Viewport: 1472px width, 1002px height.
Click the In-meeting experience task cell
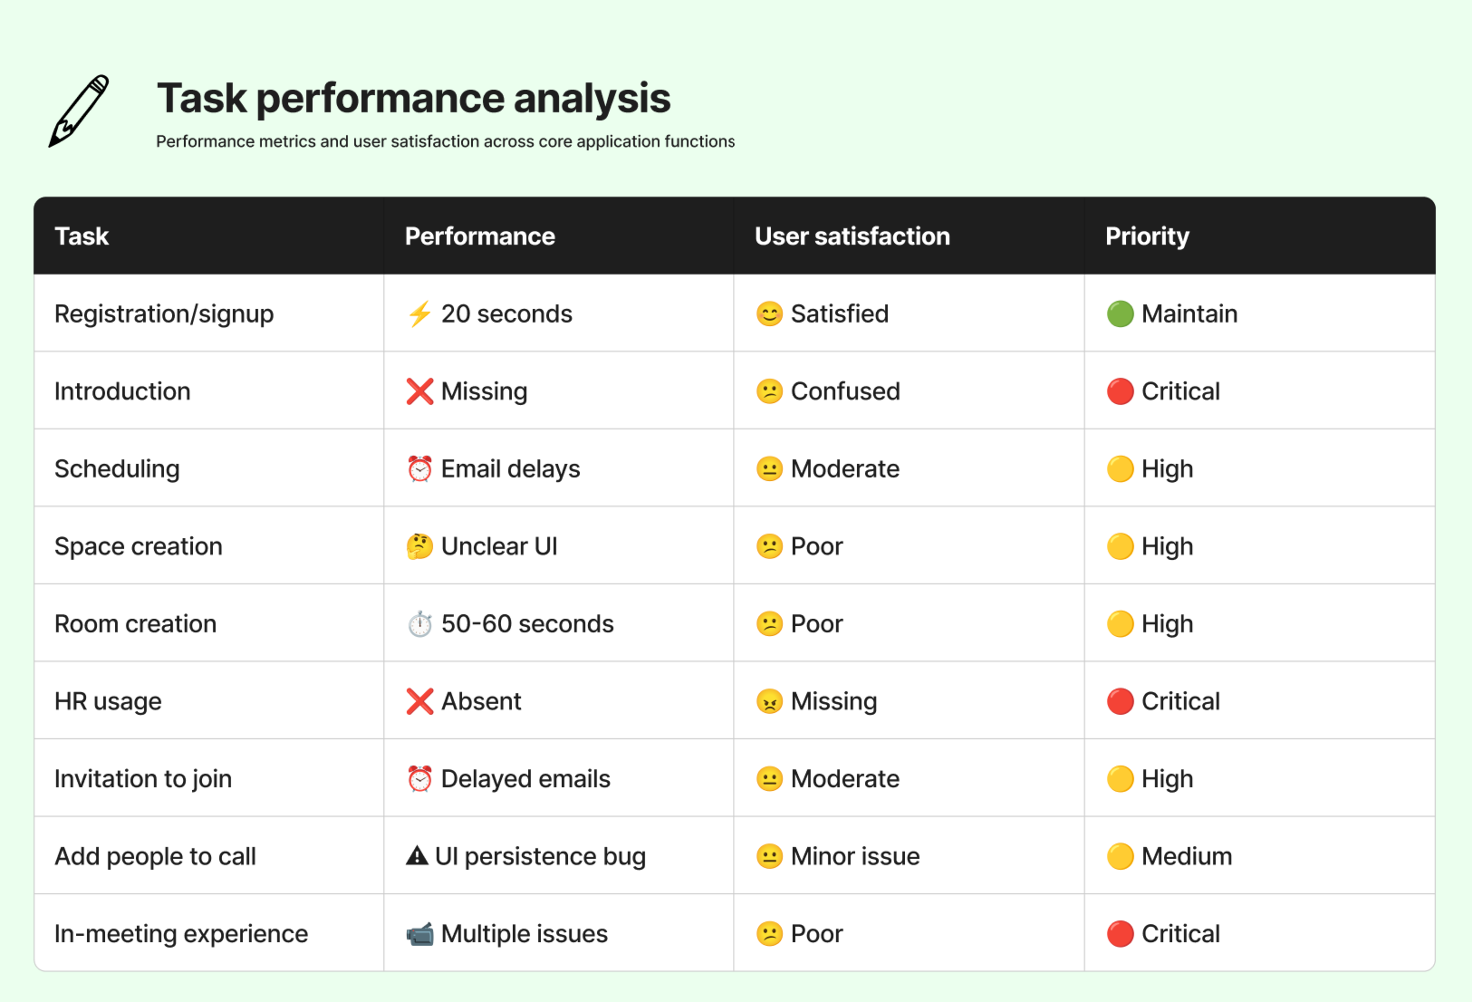pos(209,933)
